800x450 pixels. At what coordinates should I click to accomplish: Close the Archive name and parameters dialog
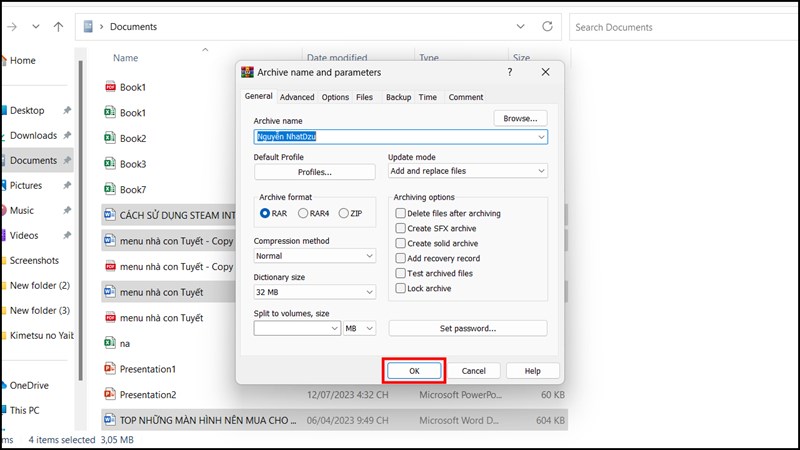click(545, 72)
